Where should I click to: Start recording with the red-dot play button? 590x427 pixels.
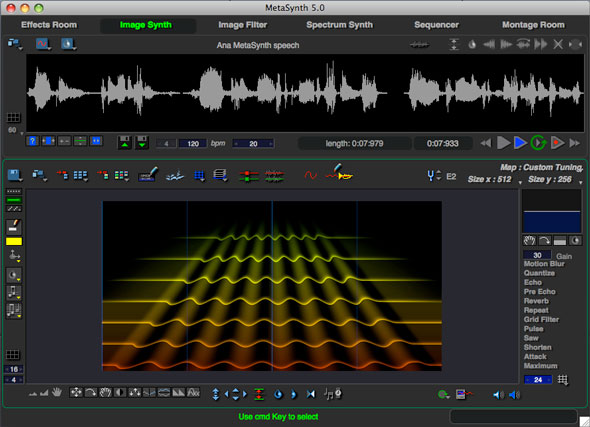click(x=557, y=143)
